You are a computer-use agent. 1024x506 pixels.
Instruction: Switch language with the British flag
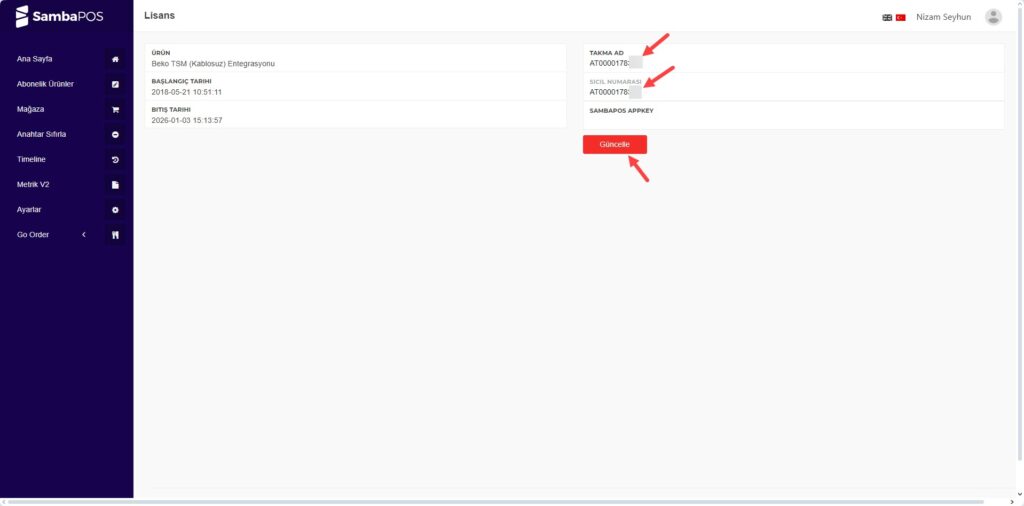coord(887,17)
